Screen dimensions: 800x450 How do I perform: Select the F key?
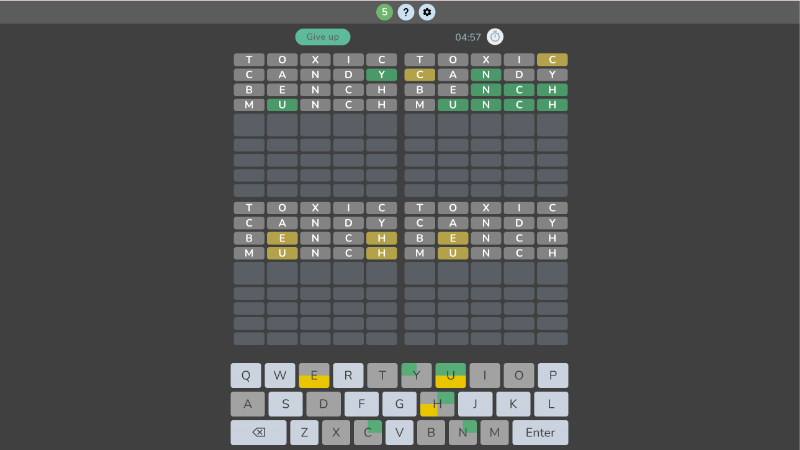point(361,404)
